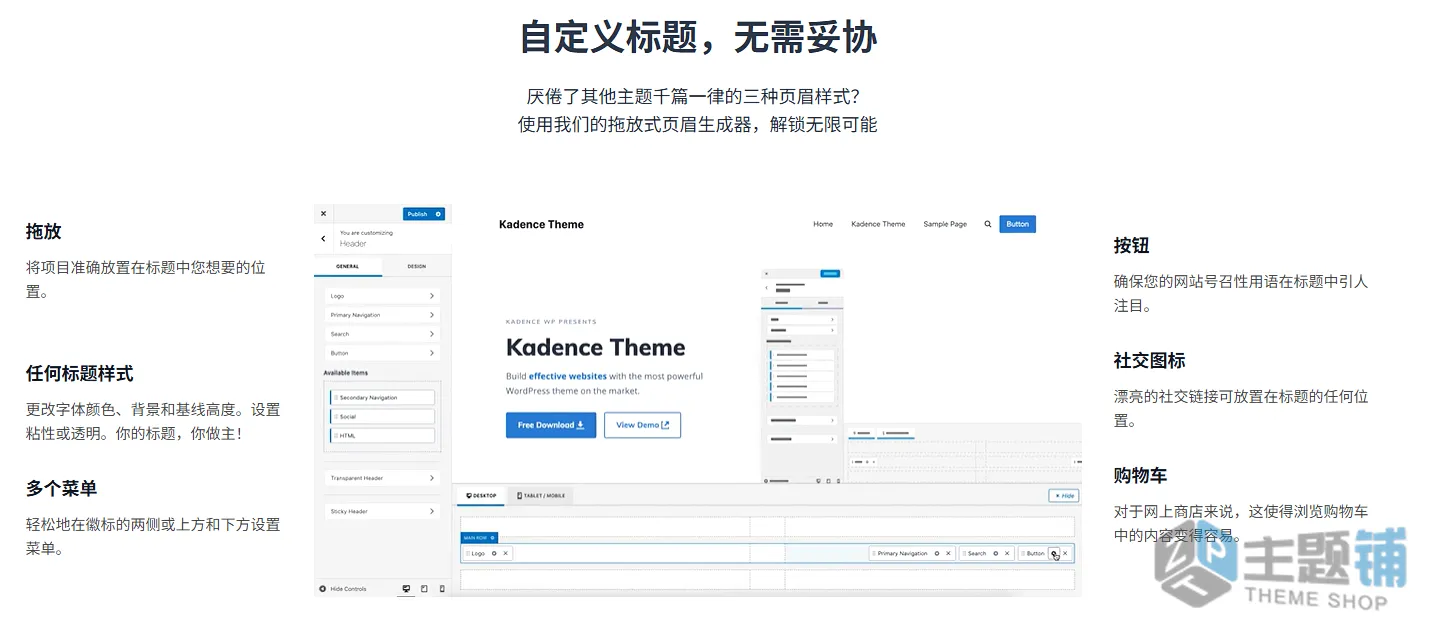Image resolution: width=1433 pixels, height=638 pixels.
Task: Open settings gear on Button item
Action: click(x=1053, y=553)
